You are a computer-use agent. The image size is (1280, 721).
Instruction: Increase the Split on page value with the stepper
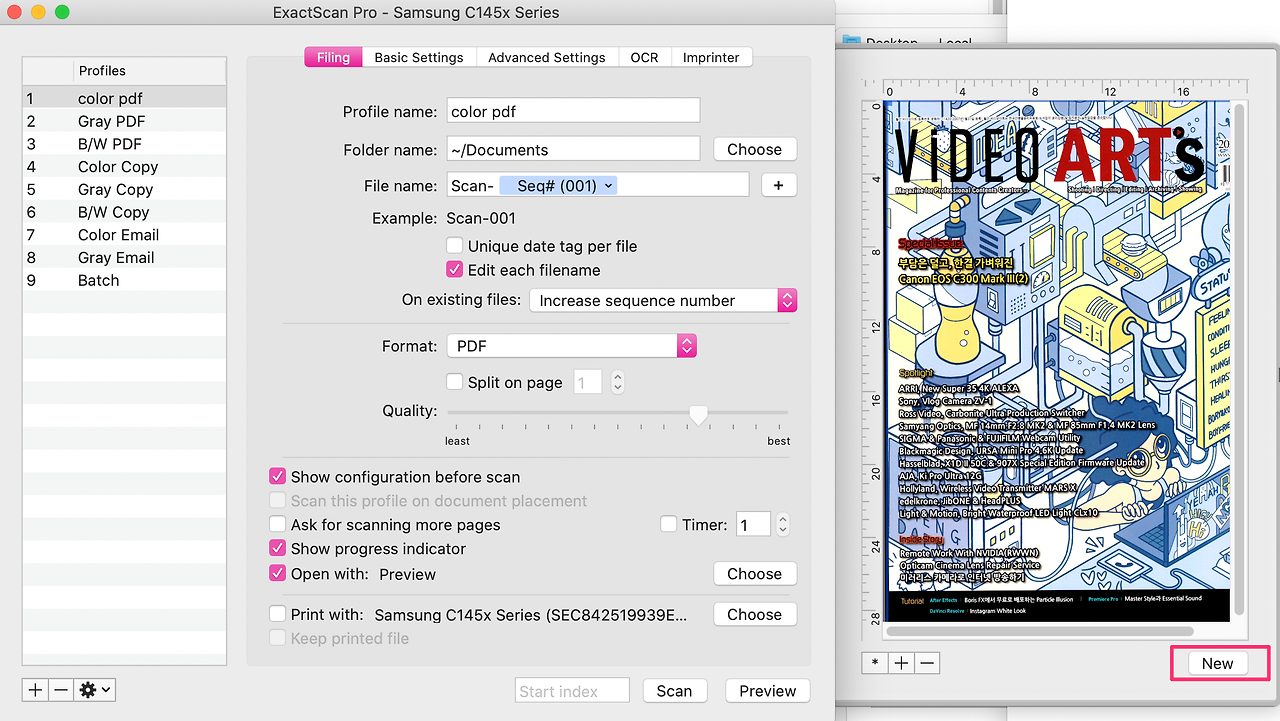point(617,377)
